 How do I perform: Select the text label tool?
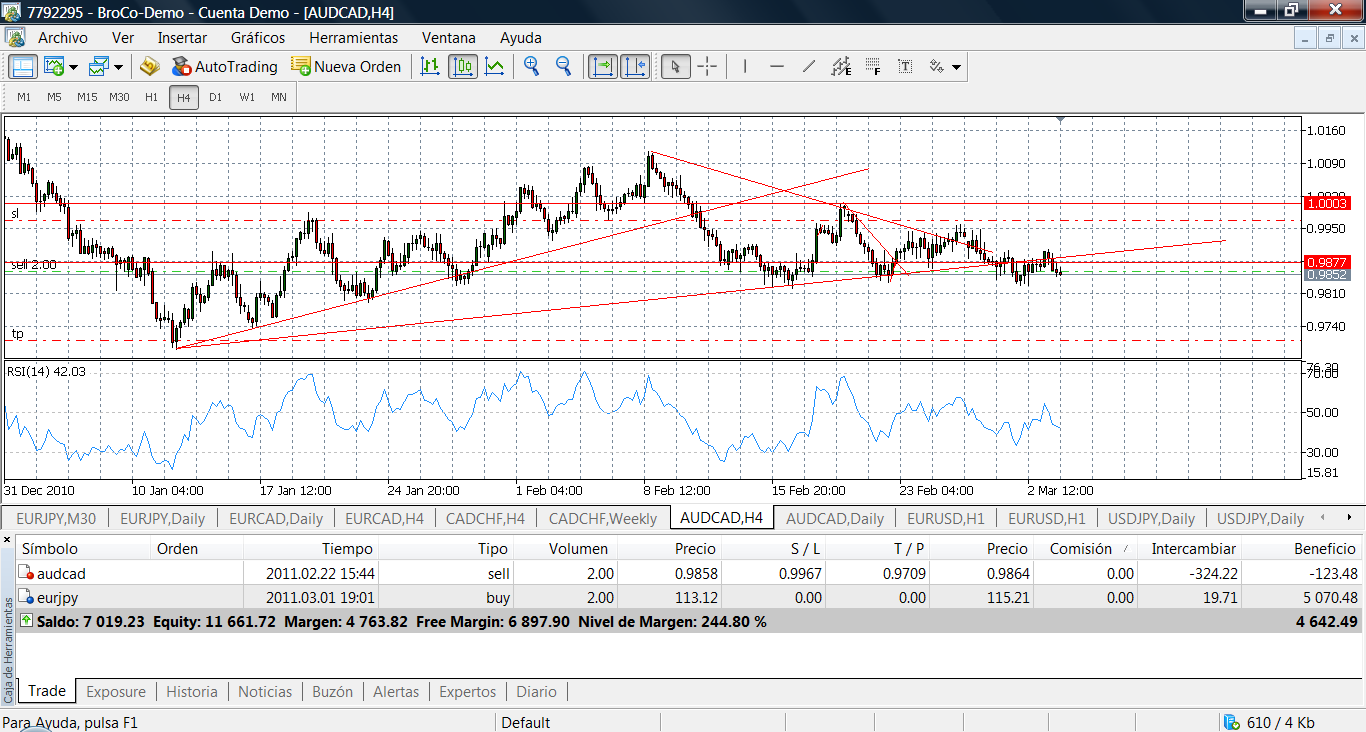tap(905, 67)
